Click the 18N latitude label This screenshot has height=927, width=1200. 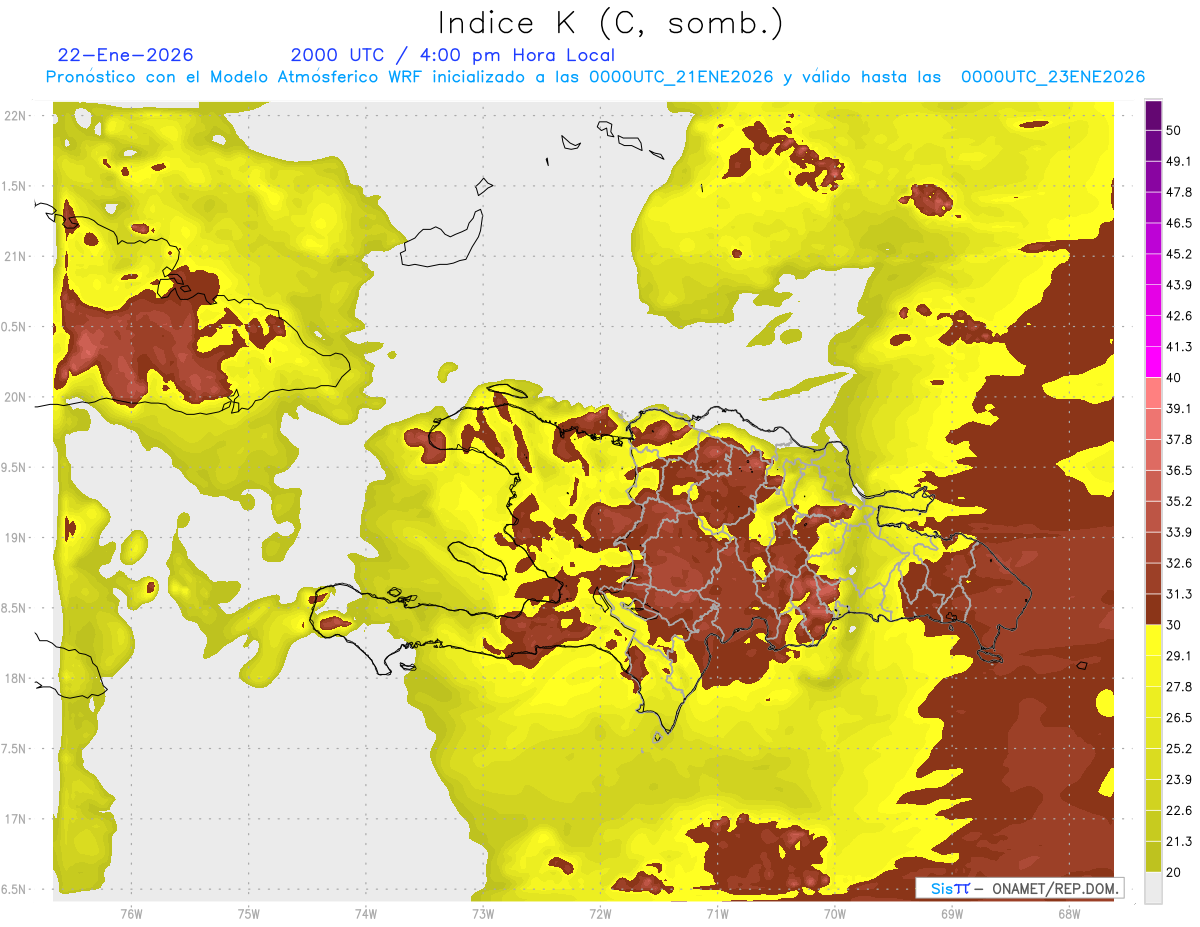click(17, 678)
